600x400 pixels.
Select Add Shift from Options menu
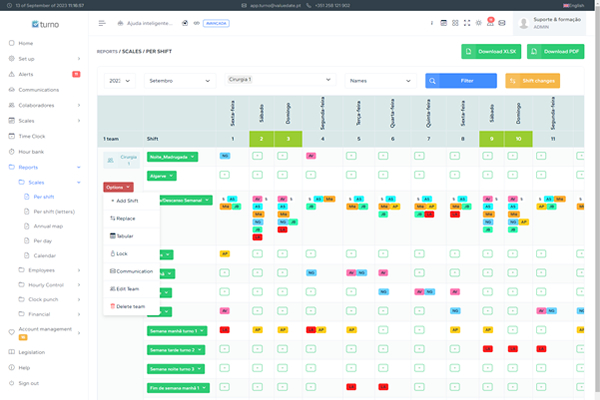coord(126,201)
